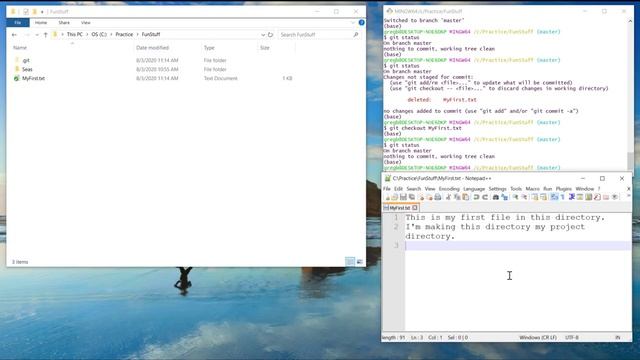640x360 pixels.
Task: Open Document Map icon in Notepad++ toolbar
Action: [589, 197]
